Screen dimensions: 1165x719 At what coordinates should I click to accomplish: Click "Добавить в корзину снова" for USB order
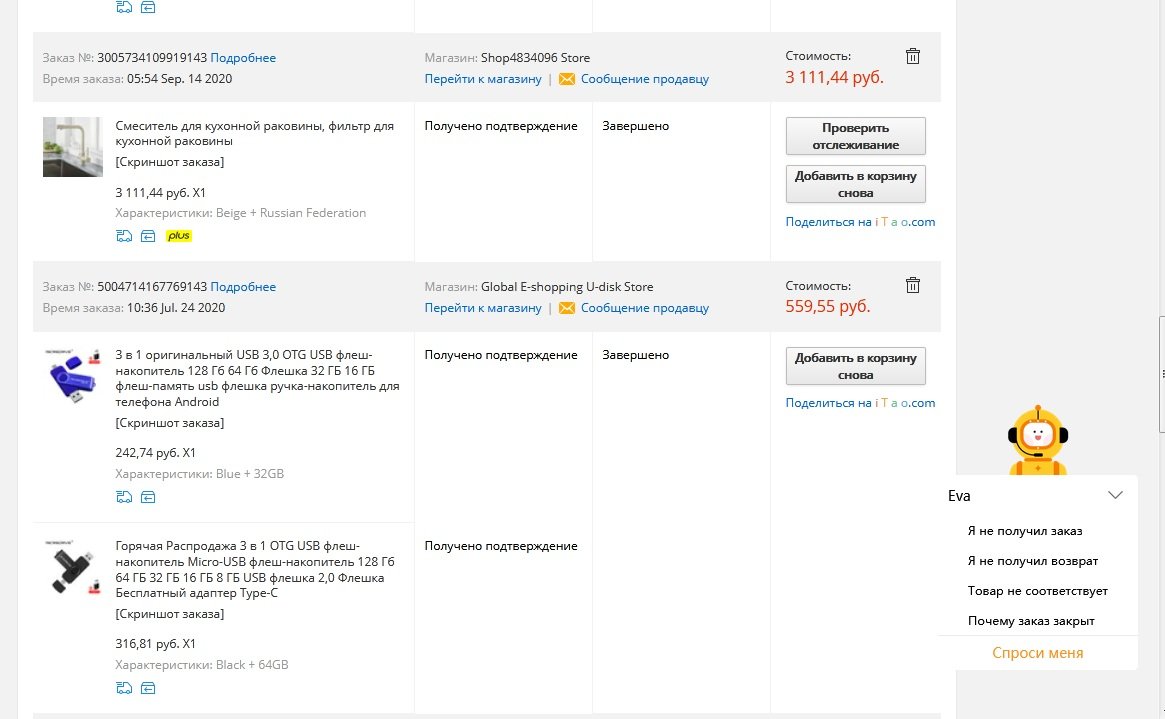pos(855,366)
